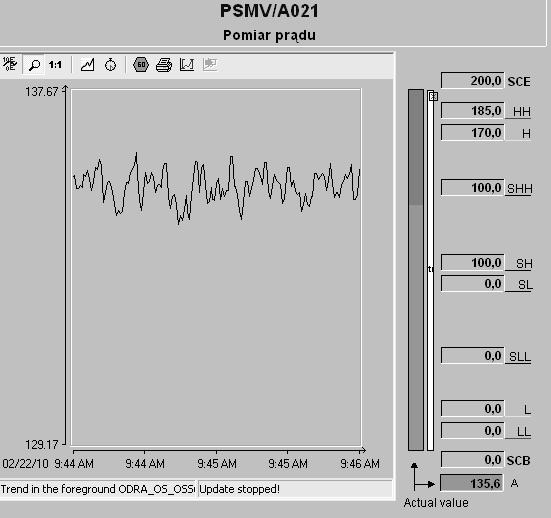Open the time range stopwatch icon

[110, 65]
